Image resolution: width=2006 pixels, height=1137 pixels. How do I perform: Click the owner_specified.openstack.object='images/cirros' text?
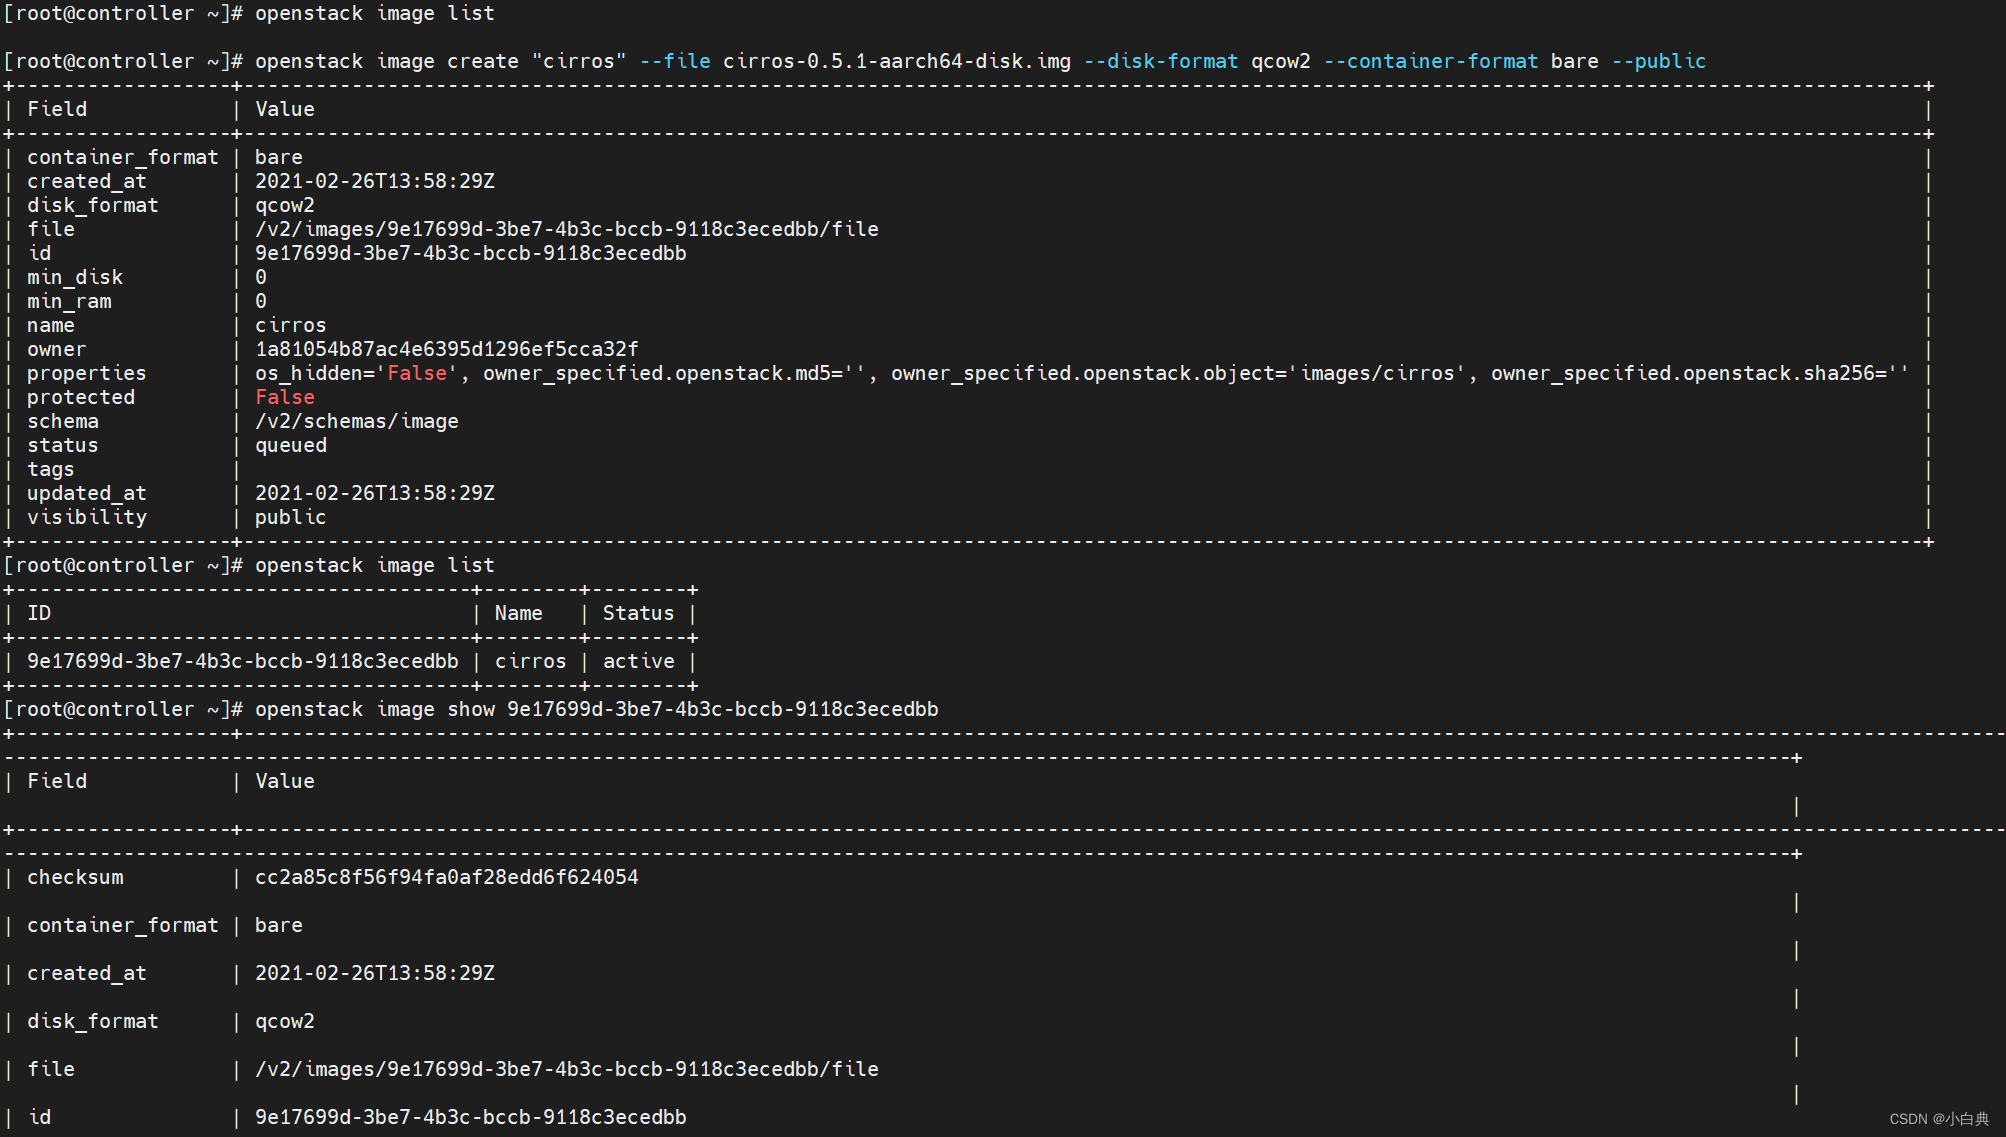pyautogui.click(x=1179, y=374)
